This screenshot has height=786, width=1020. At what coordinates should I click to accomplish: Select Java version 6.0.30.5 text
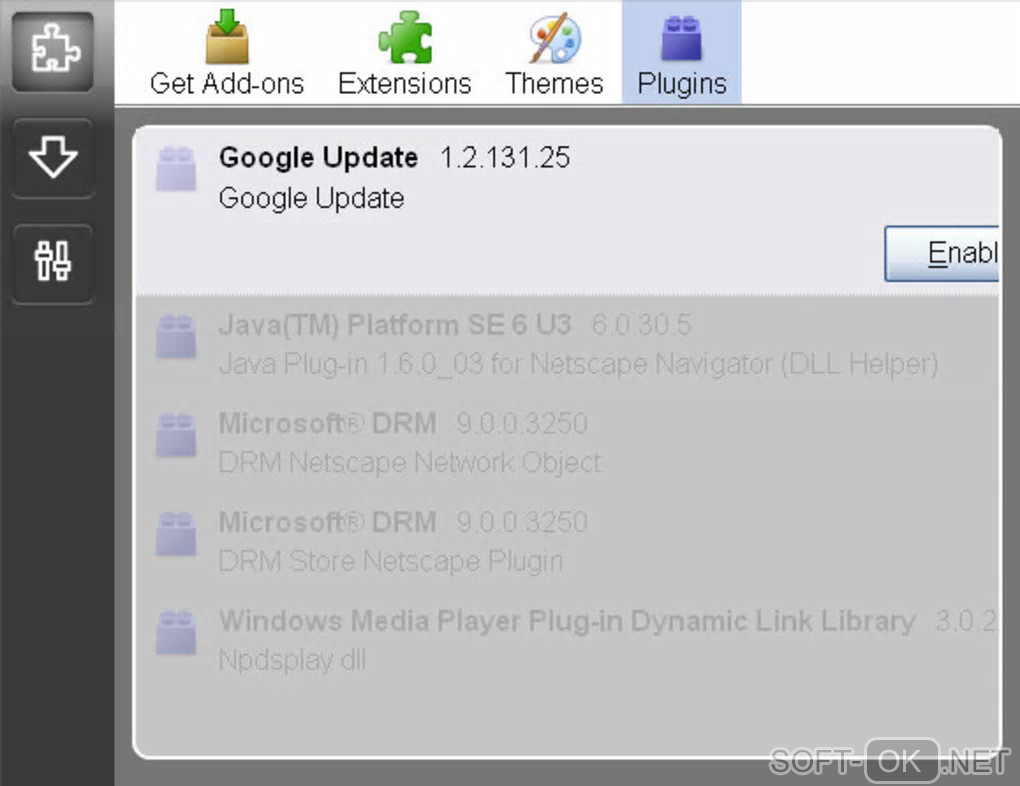641,325
